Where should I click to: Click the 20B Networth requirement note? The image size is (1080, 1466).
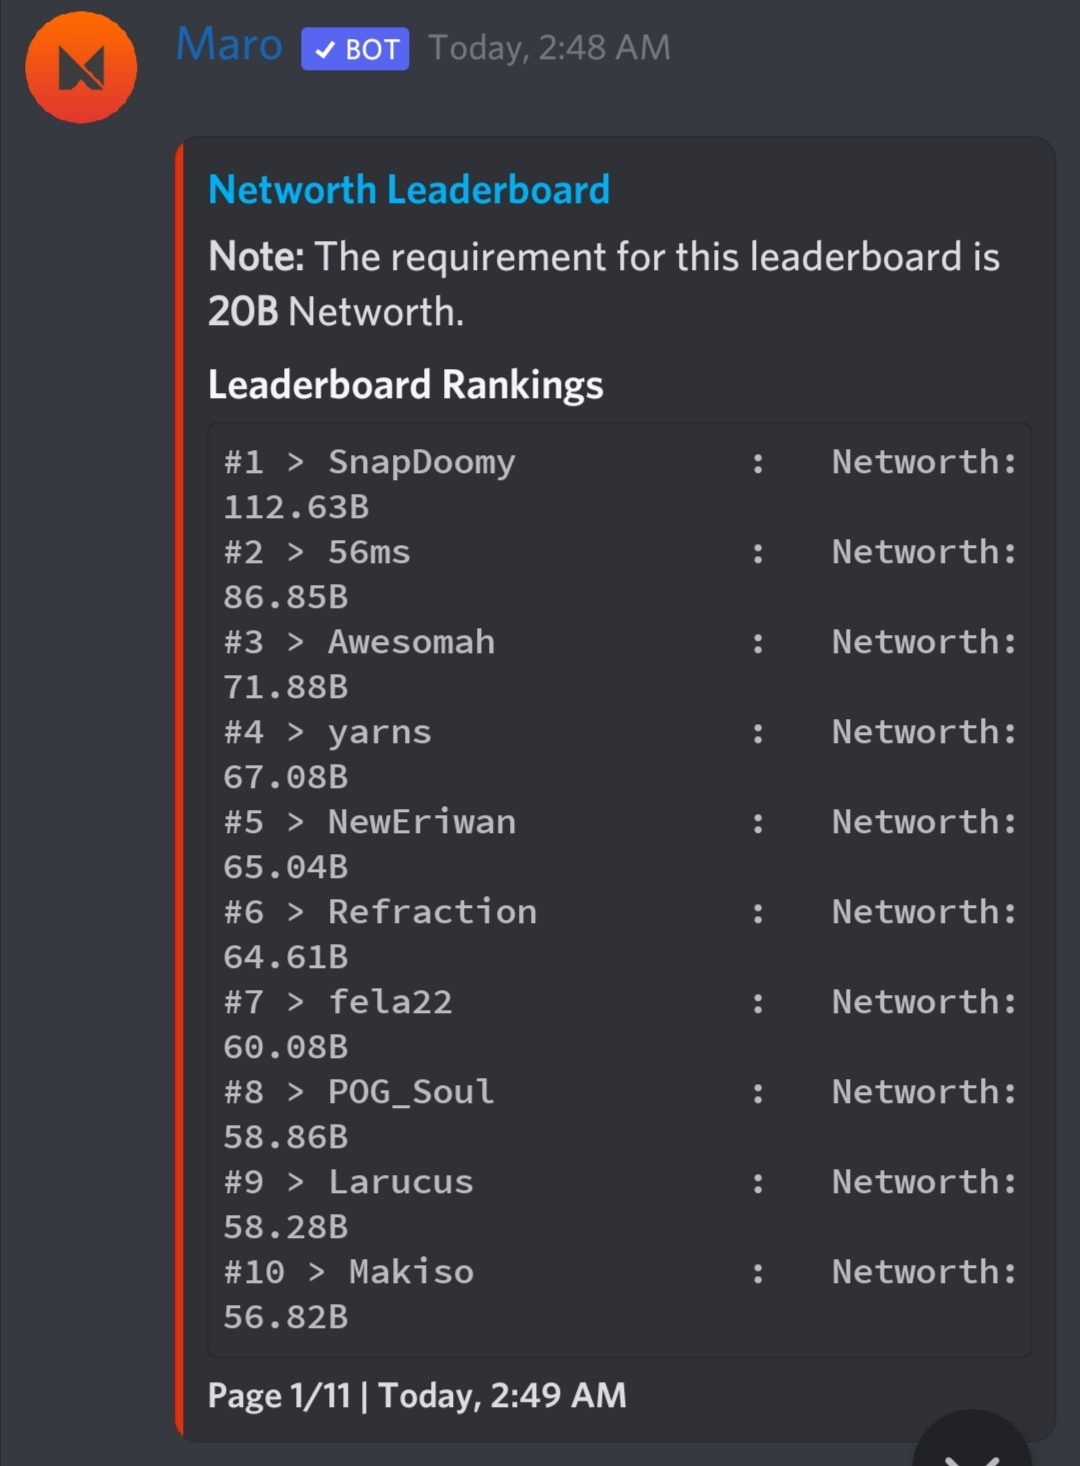(x=604, y=284)
